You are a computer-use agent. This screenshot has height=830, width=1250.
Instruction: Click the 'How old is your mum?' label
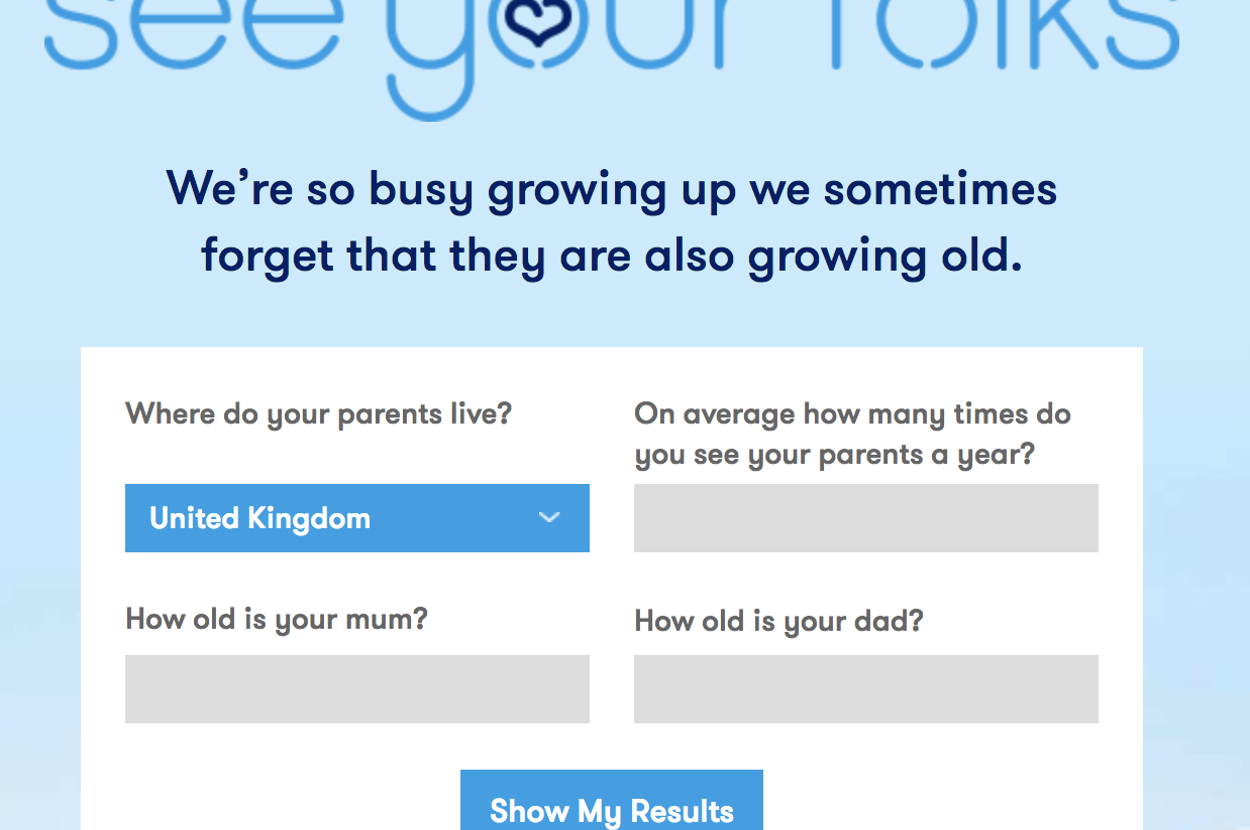point(276,619)
